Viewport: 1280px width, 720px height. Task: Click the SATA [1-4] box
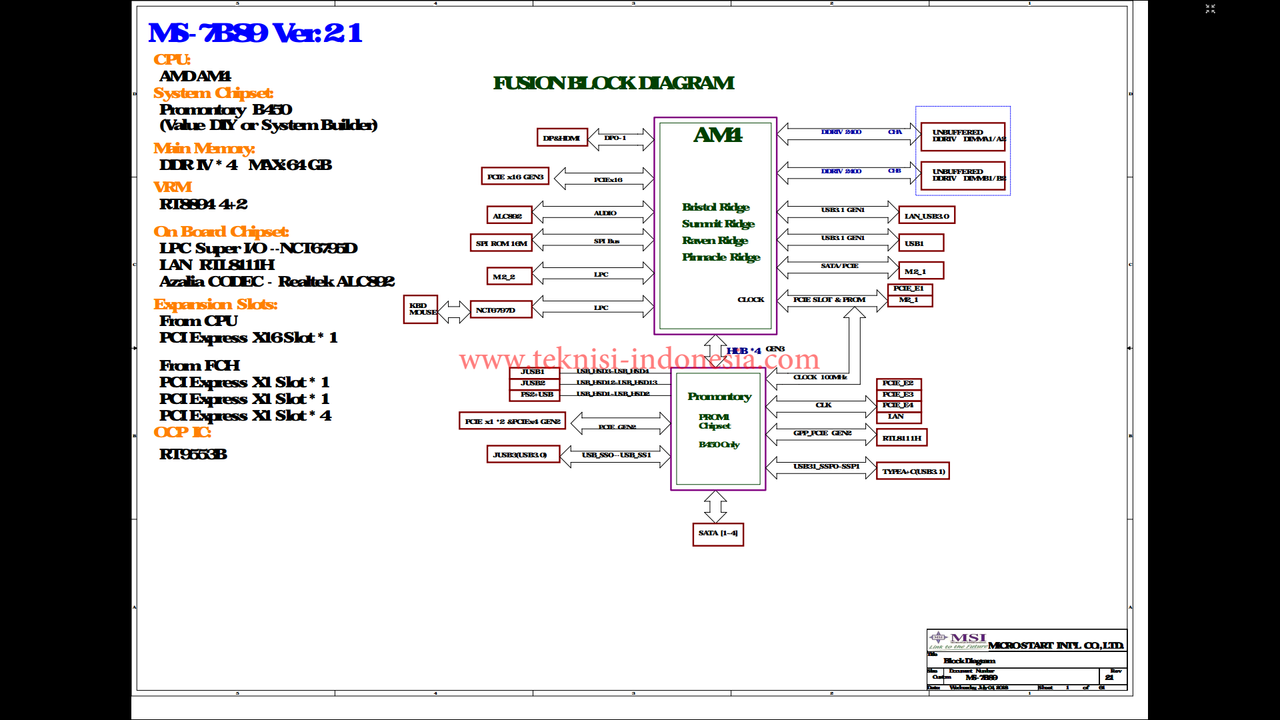(x=718, y=534)
